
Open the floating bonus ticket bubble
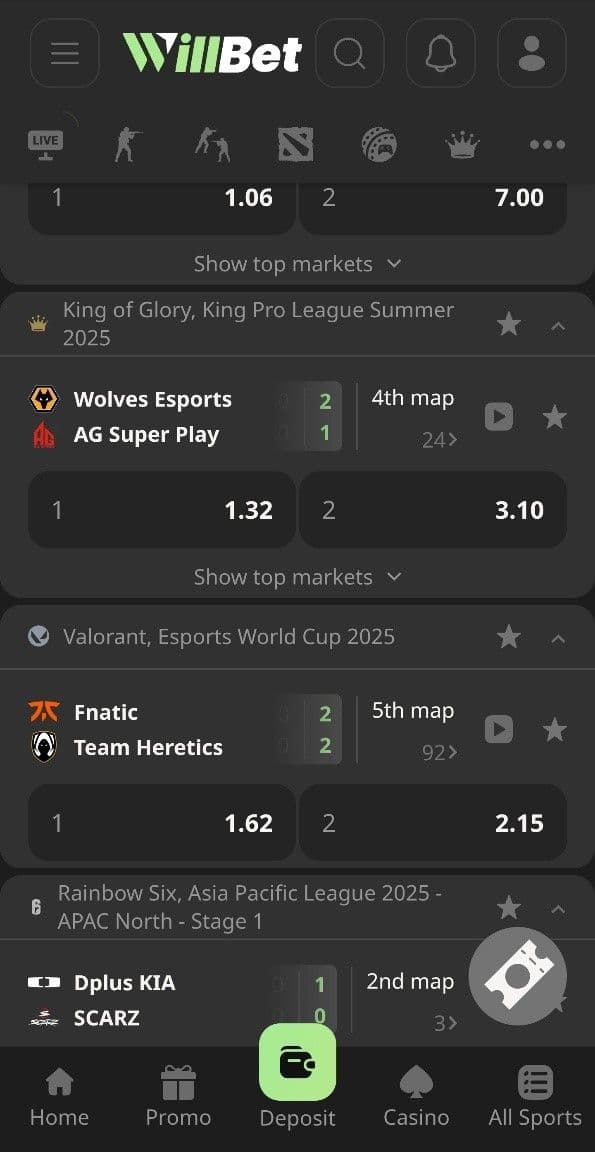518,976
